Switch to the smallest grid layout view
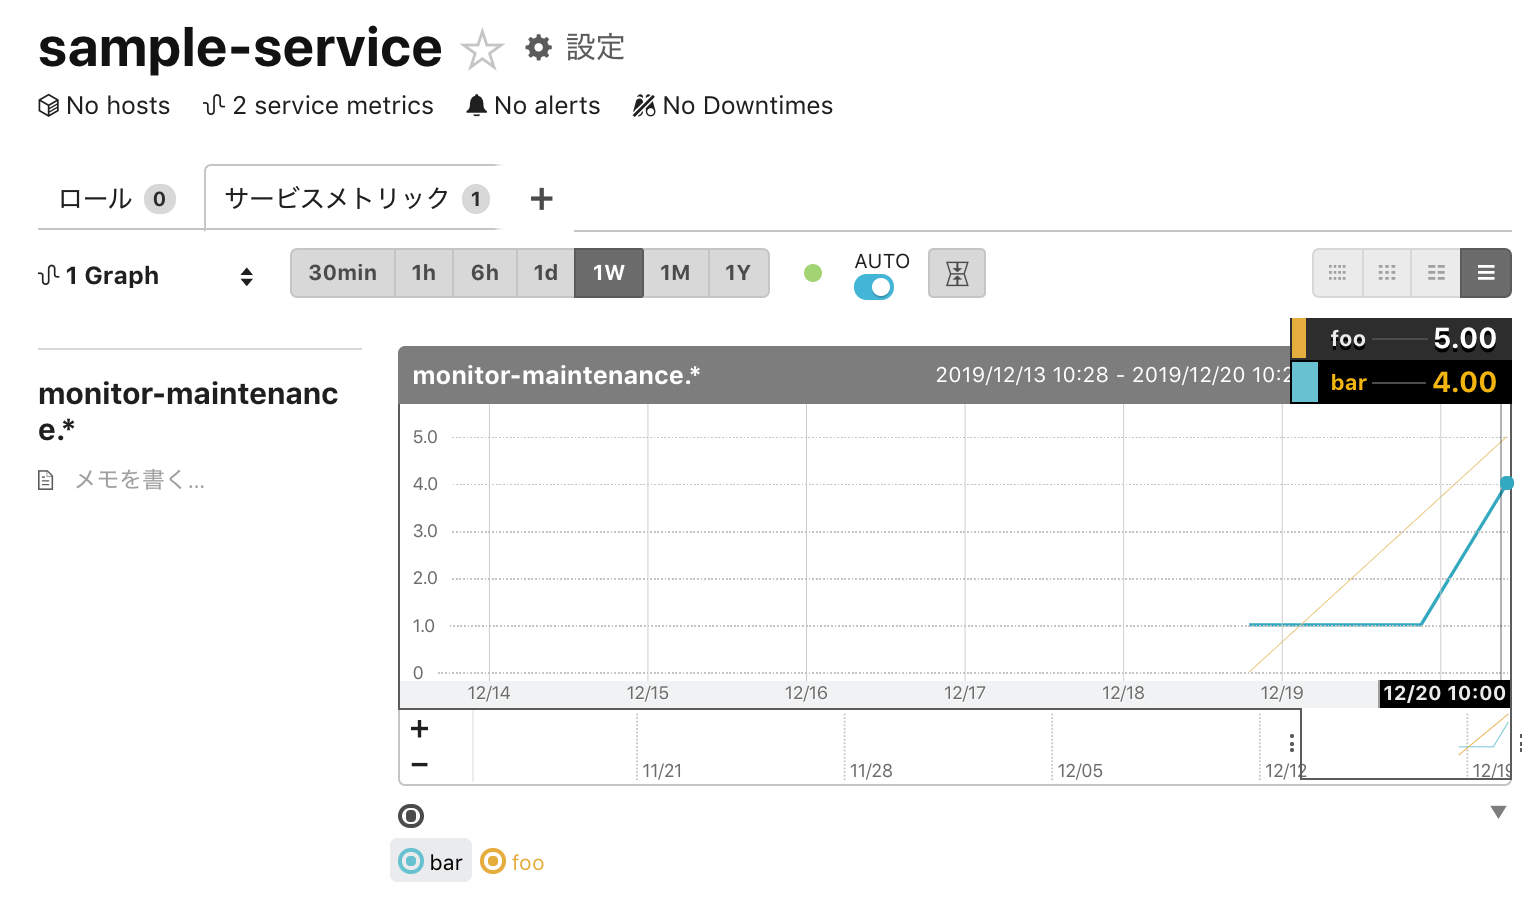Viewport: 1532px width, 906px height. [1337, 272]
